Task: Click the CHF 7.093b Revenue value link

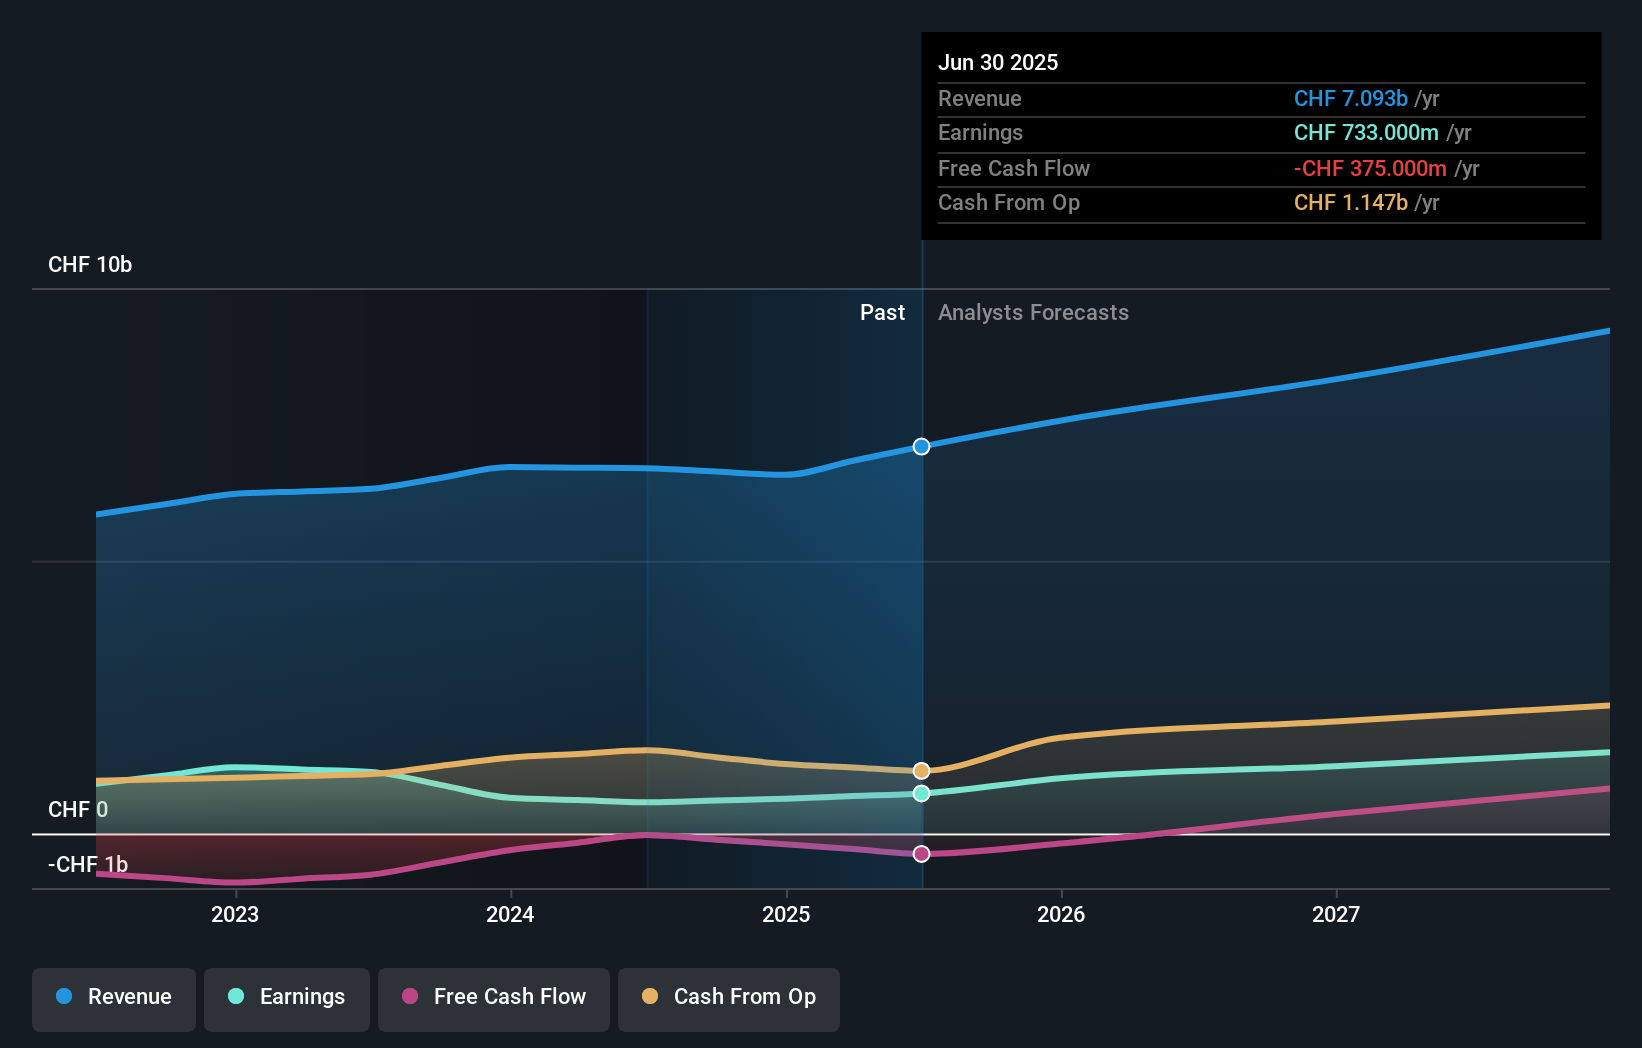Action: point(1352,98)
